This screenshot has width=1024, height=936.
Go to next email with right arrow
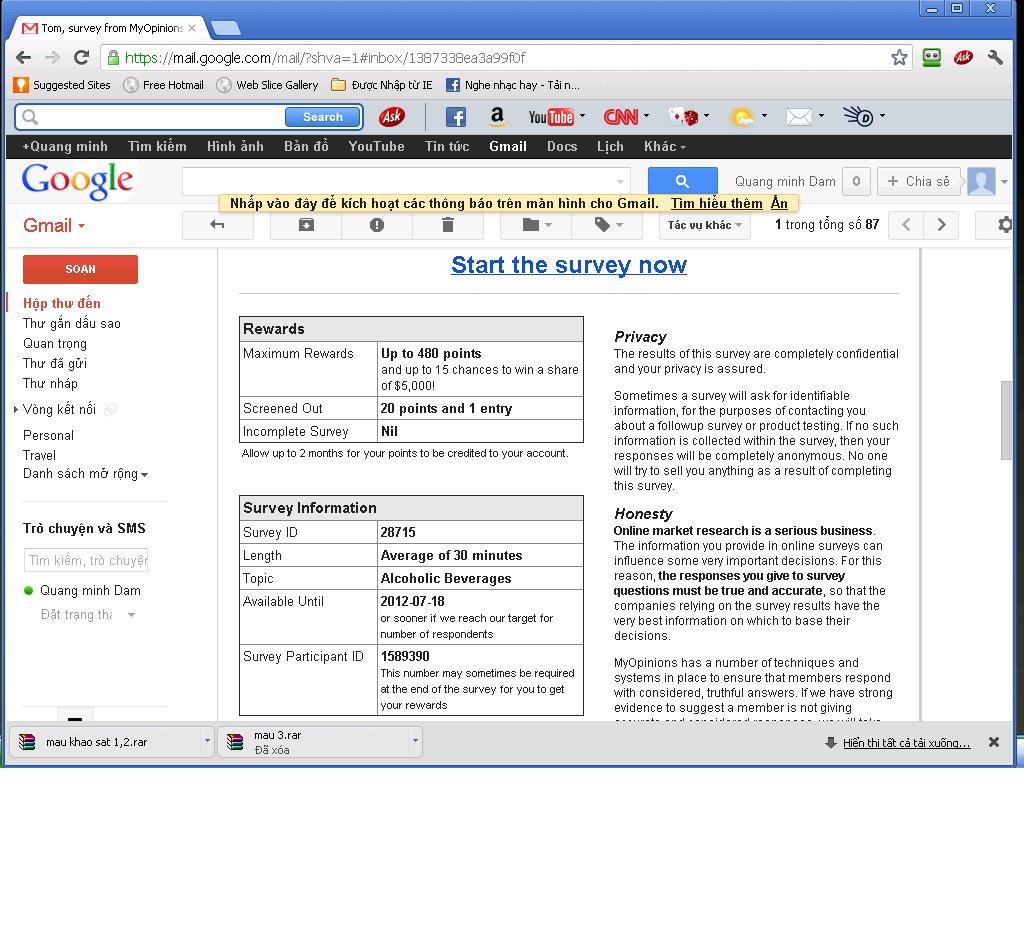(x=941, y=225)
